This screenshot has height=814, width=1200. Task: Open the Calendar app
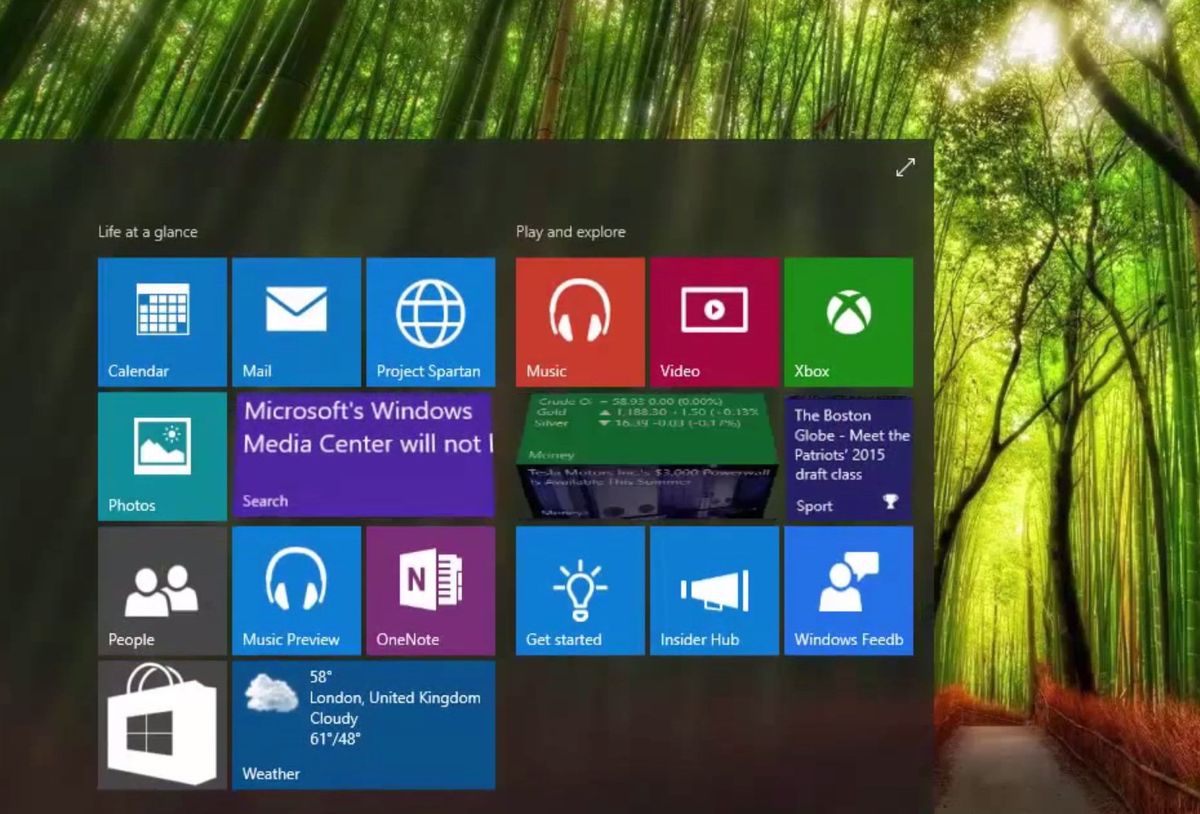pos(161,320)
